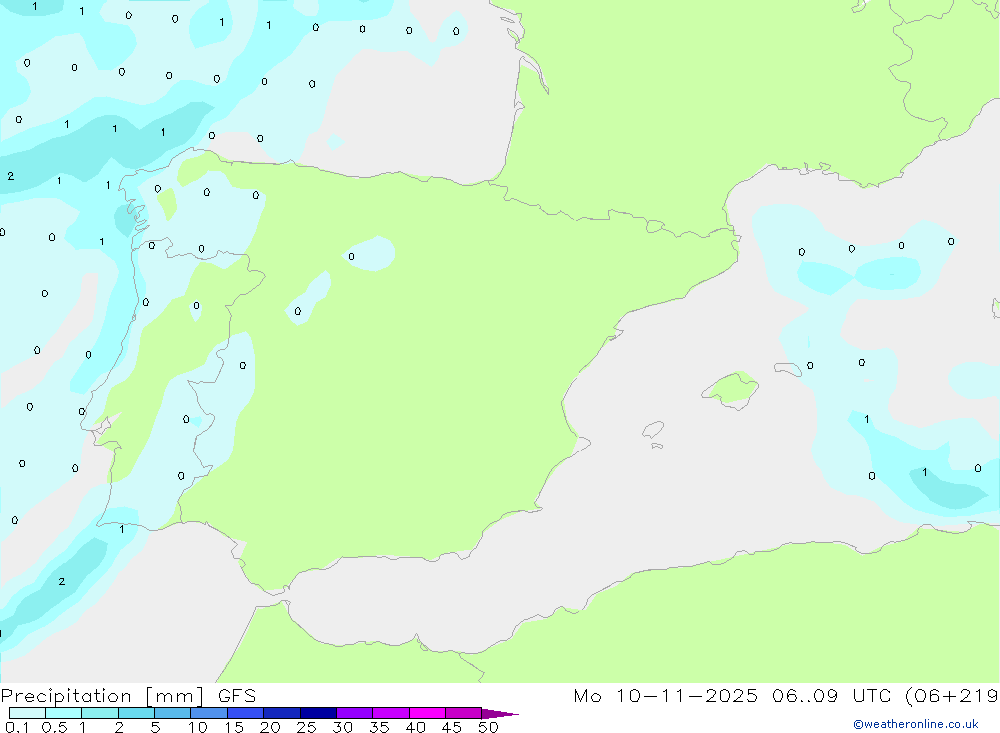Pick the 35–40 mm violet legend swatch
1000x733 pixels.
391,713
